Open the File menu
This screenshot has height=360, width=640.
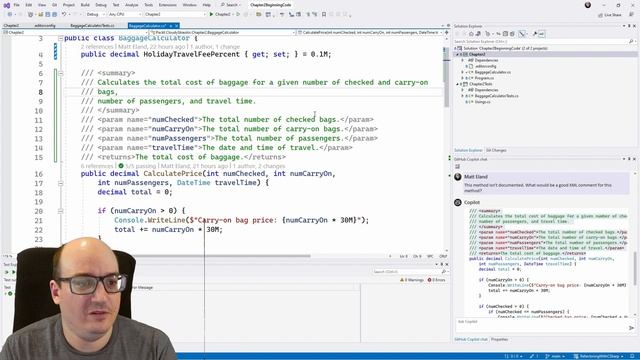point(16,5)
